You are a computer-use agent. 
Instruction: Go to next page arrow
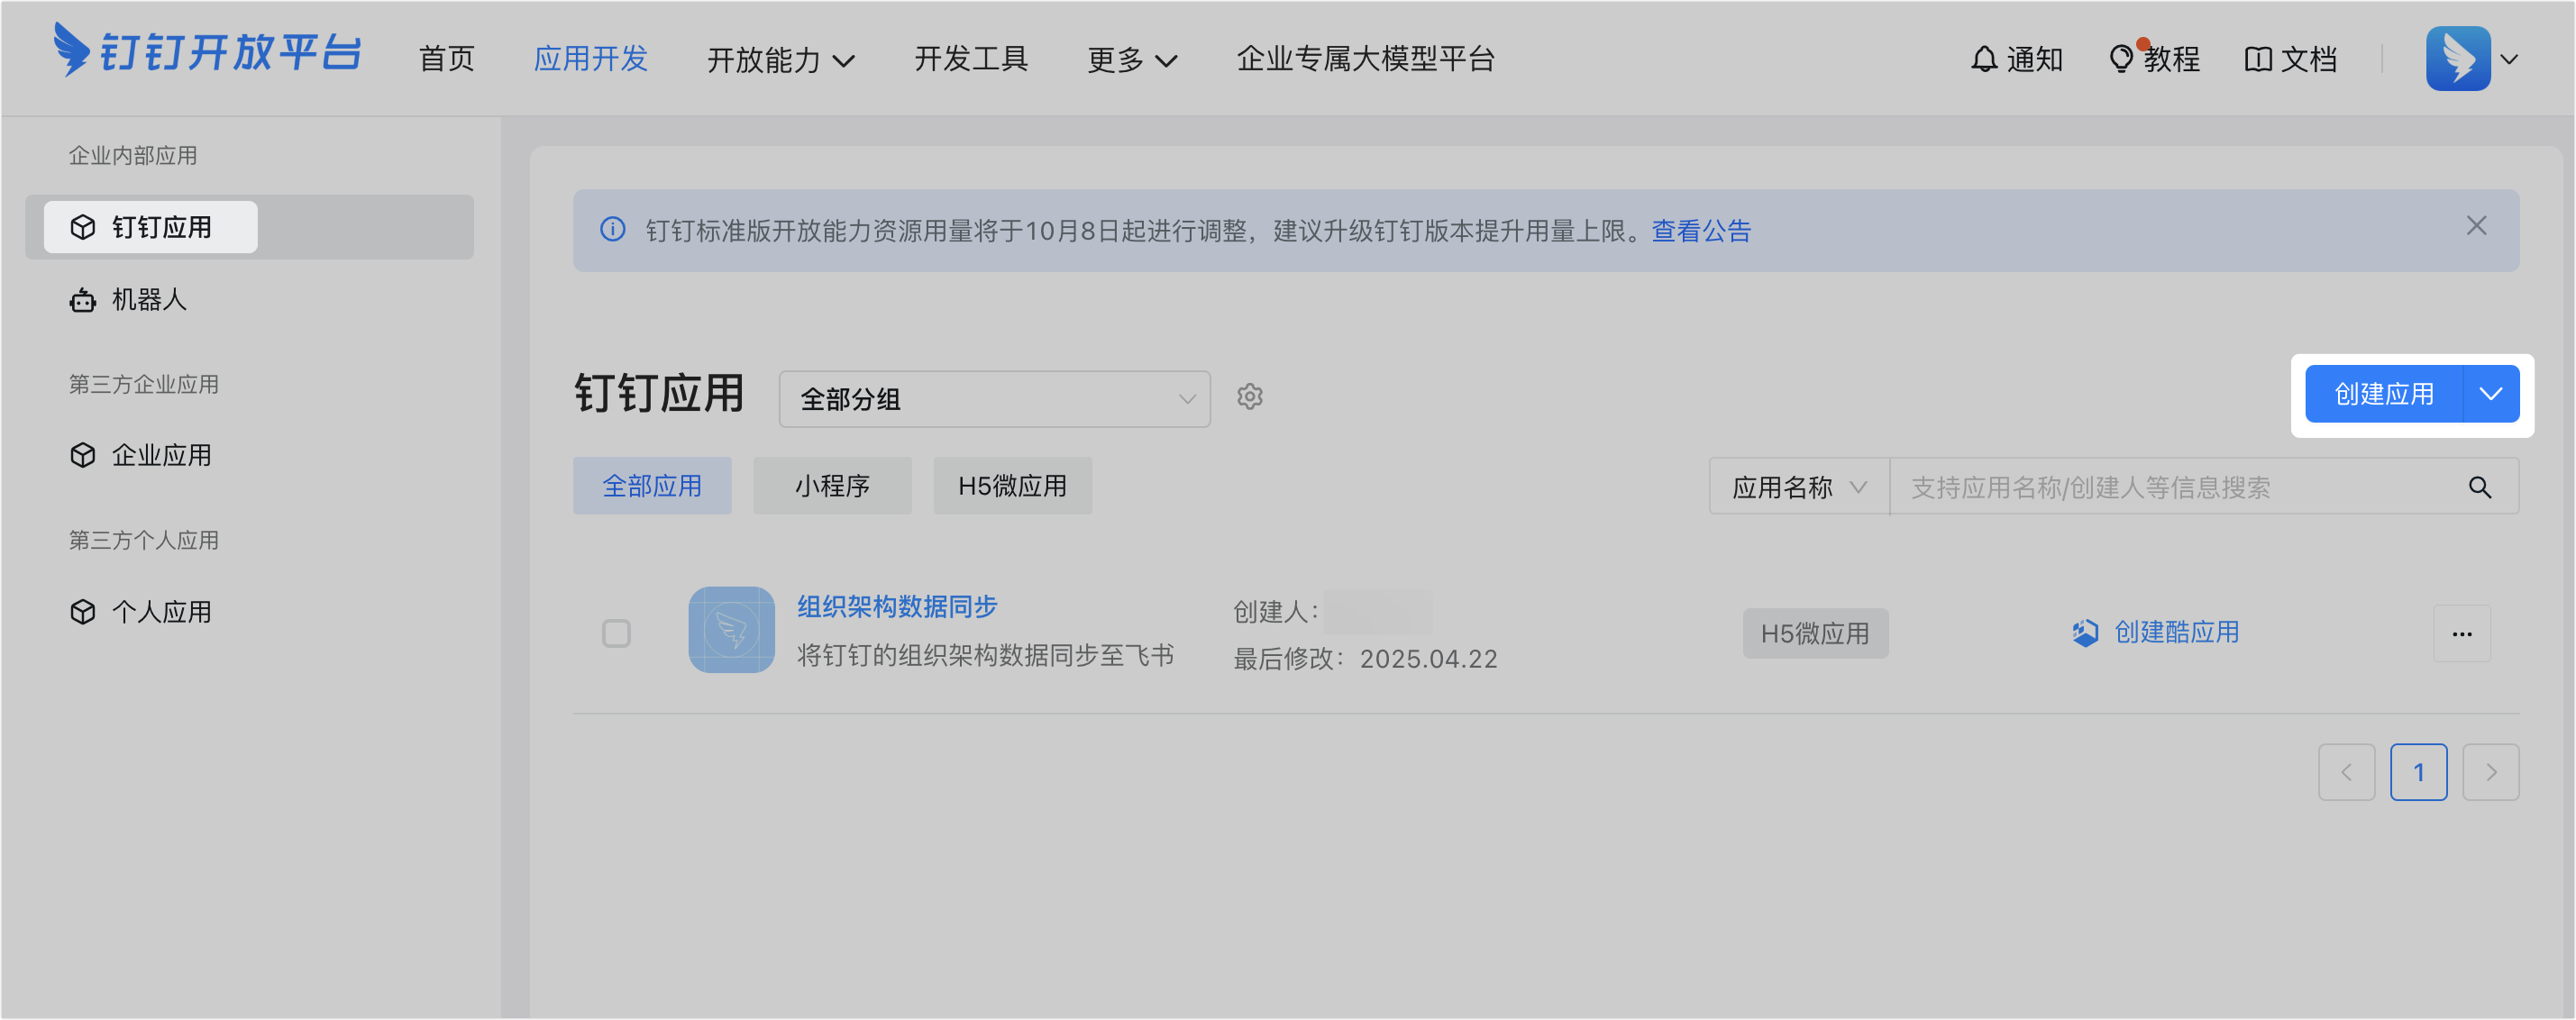coord(2490,772)
